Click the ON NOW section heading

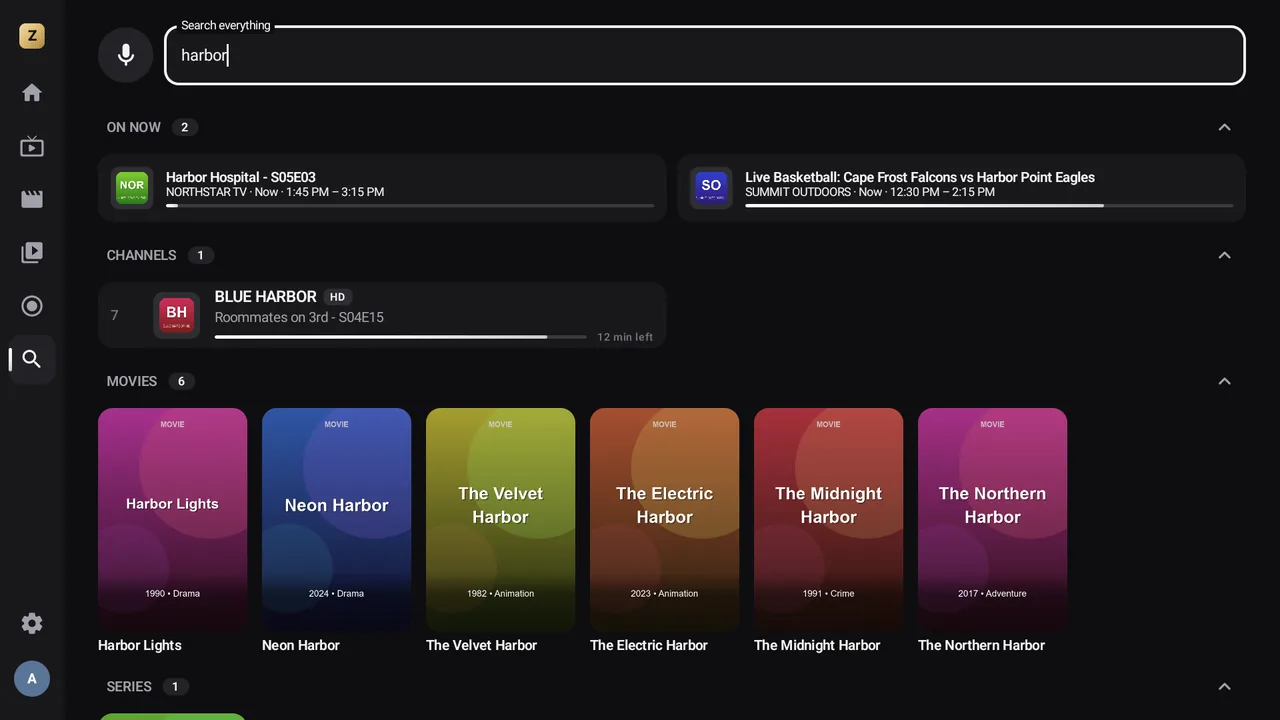pos(134,127)
